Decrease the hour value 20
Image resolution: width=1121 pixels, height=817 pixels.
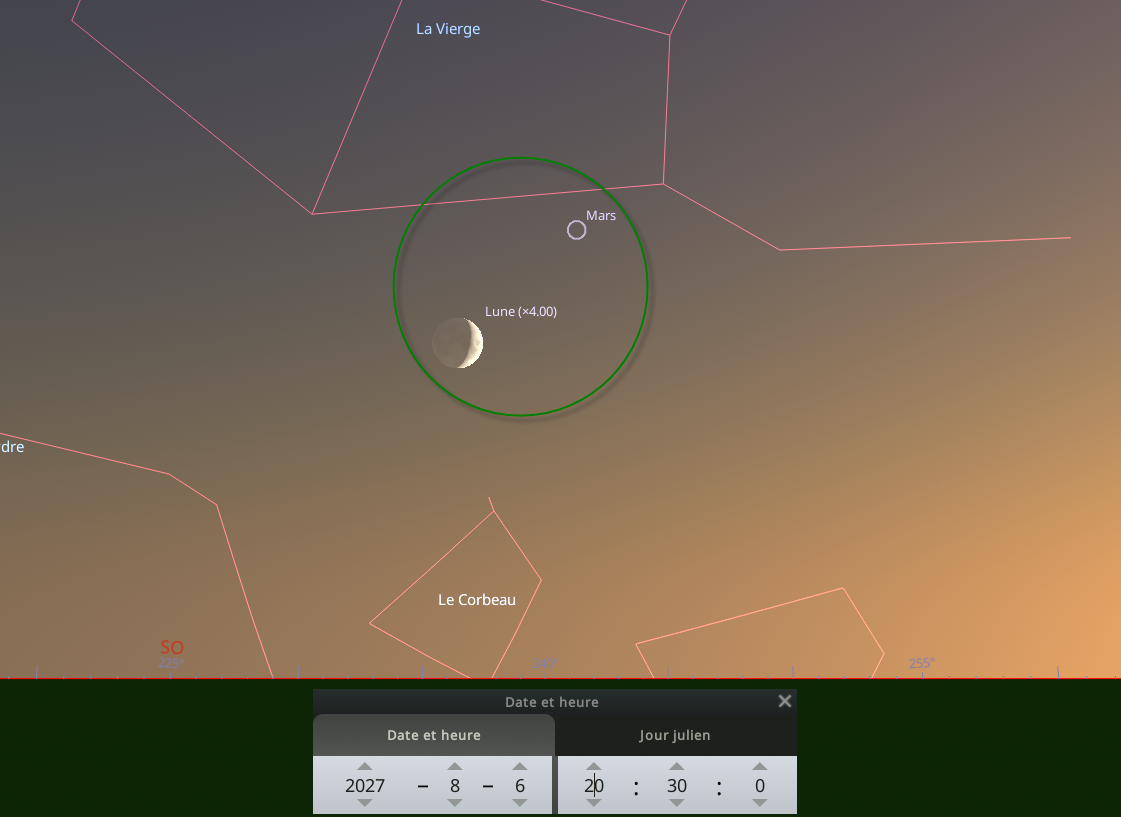tap(593, 803)
